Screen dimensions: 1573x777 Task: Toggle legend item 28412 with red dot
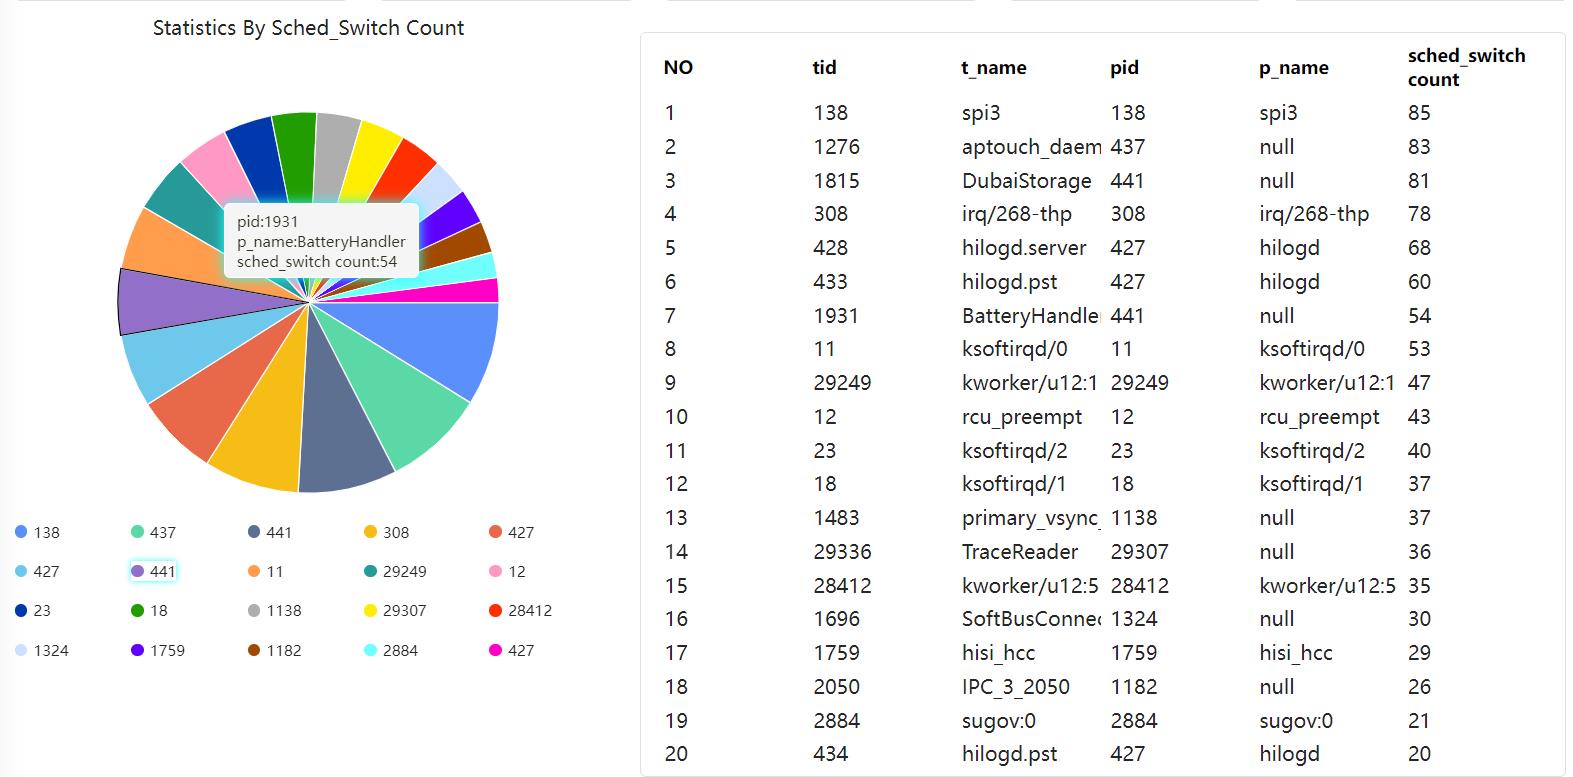click(x=520, y=610)
